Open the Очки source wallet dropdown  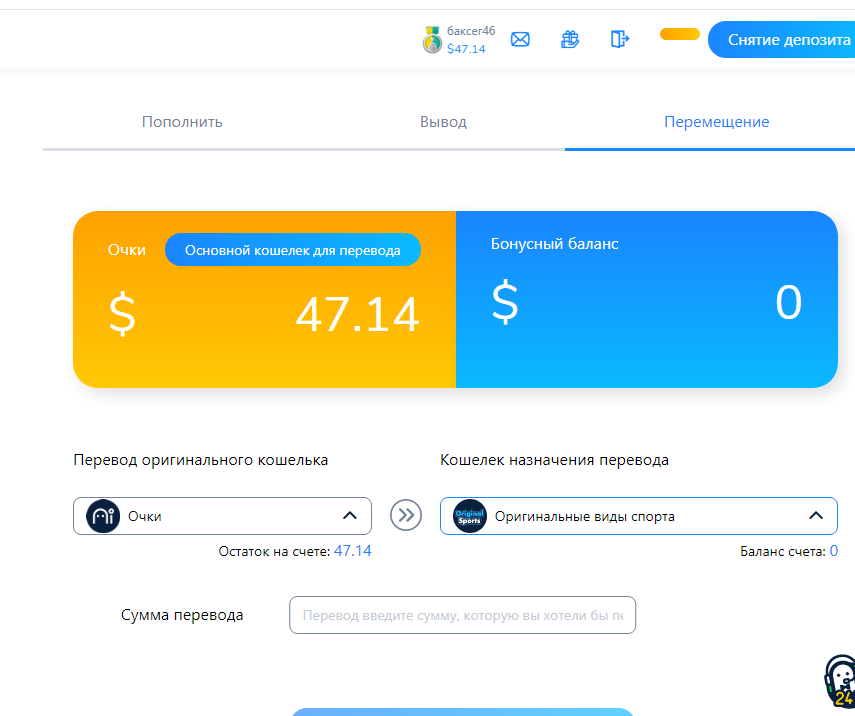(x=222, y=516)
